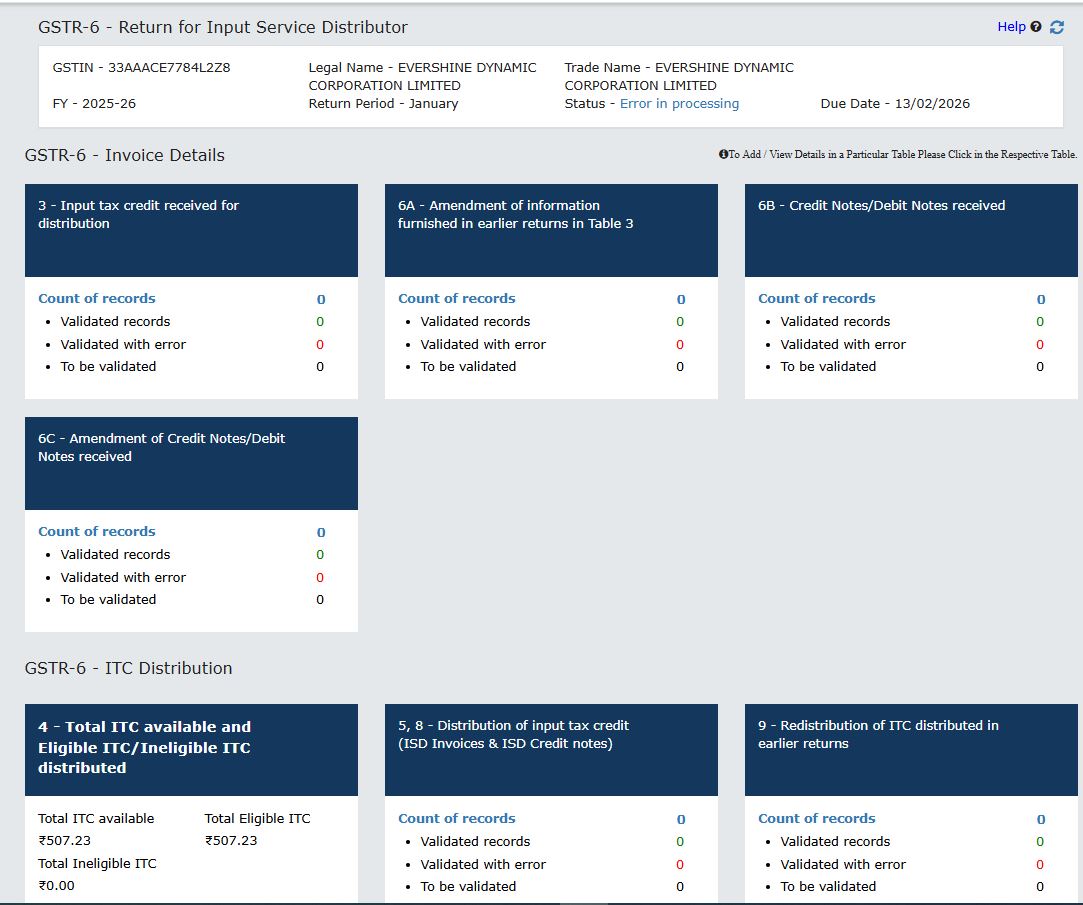Viewport: 1083px width, 905px height.
Task: Click 'GSTR-6 - Return for Input Service Distributor' title
Action: point(223,27)
